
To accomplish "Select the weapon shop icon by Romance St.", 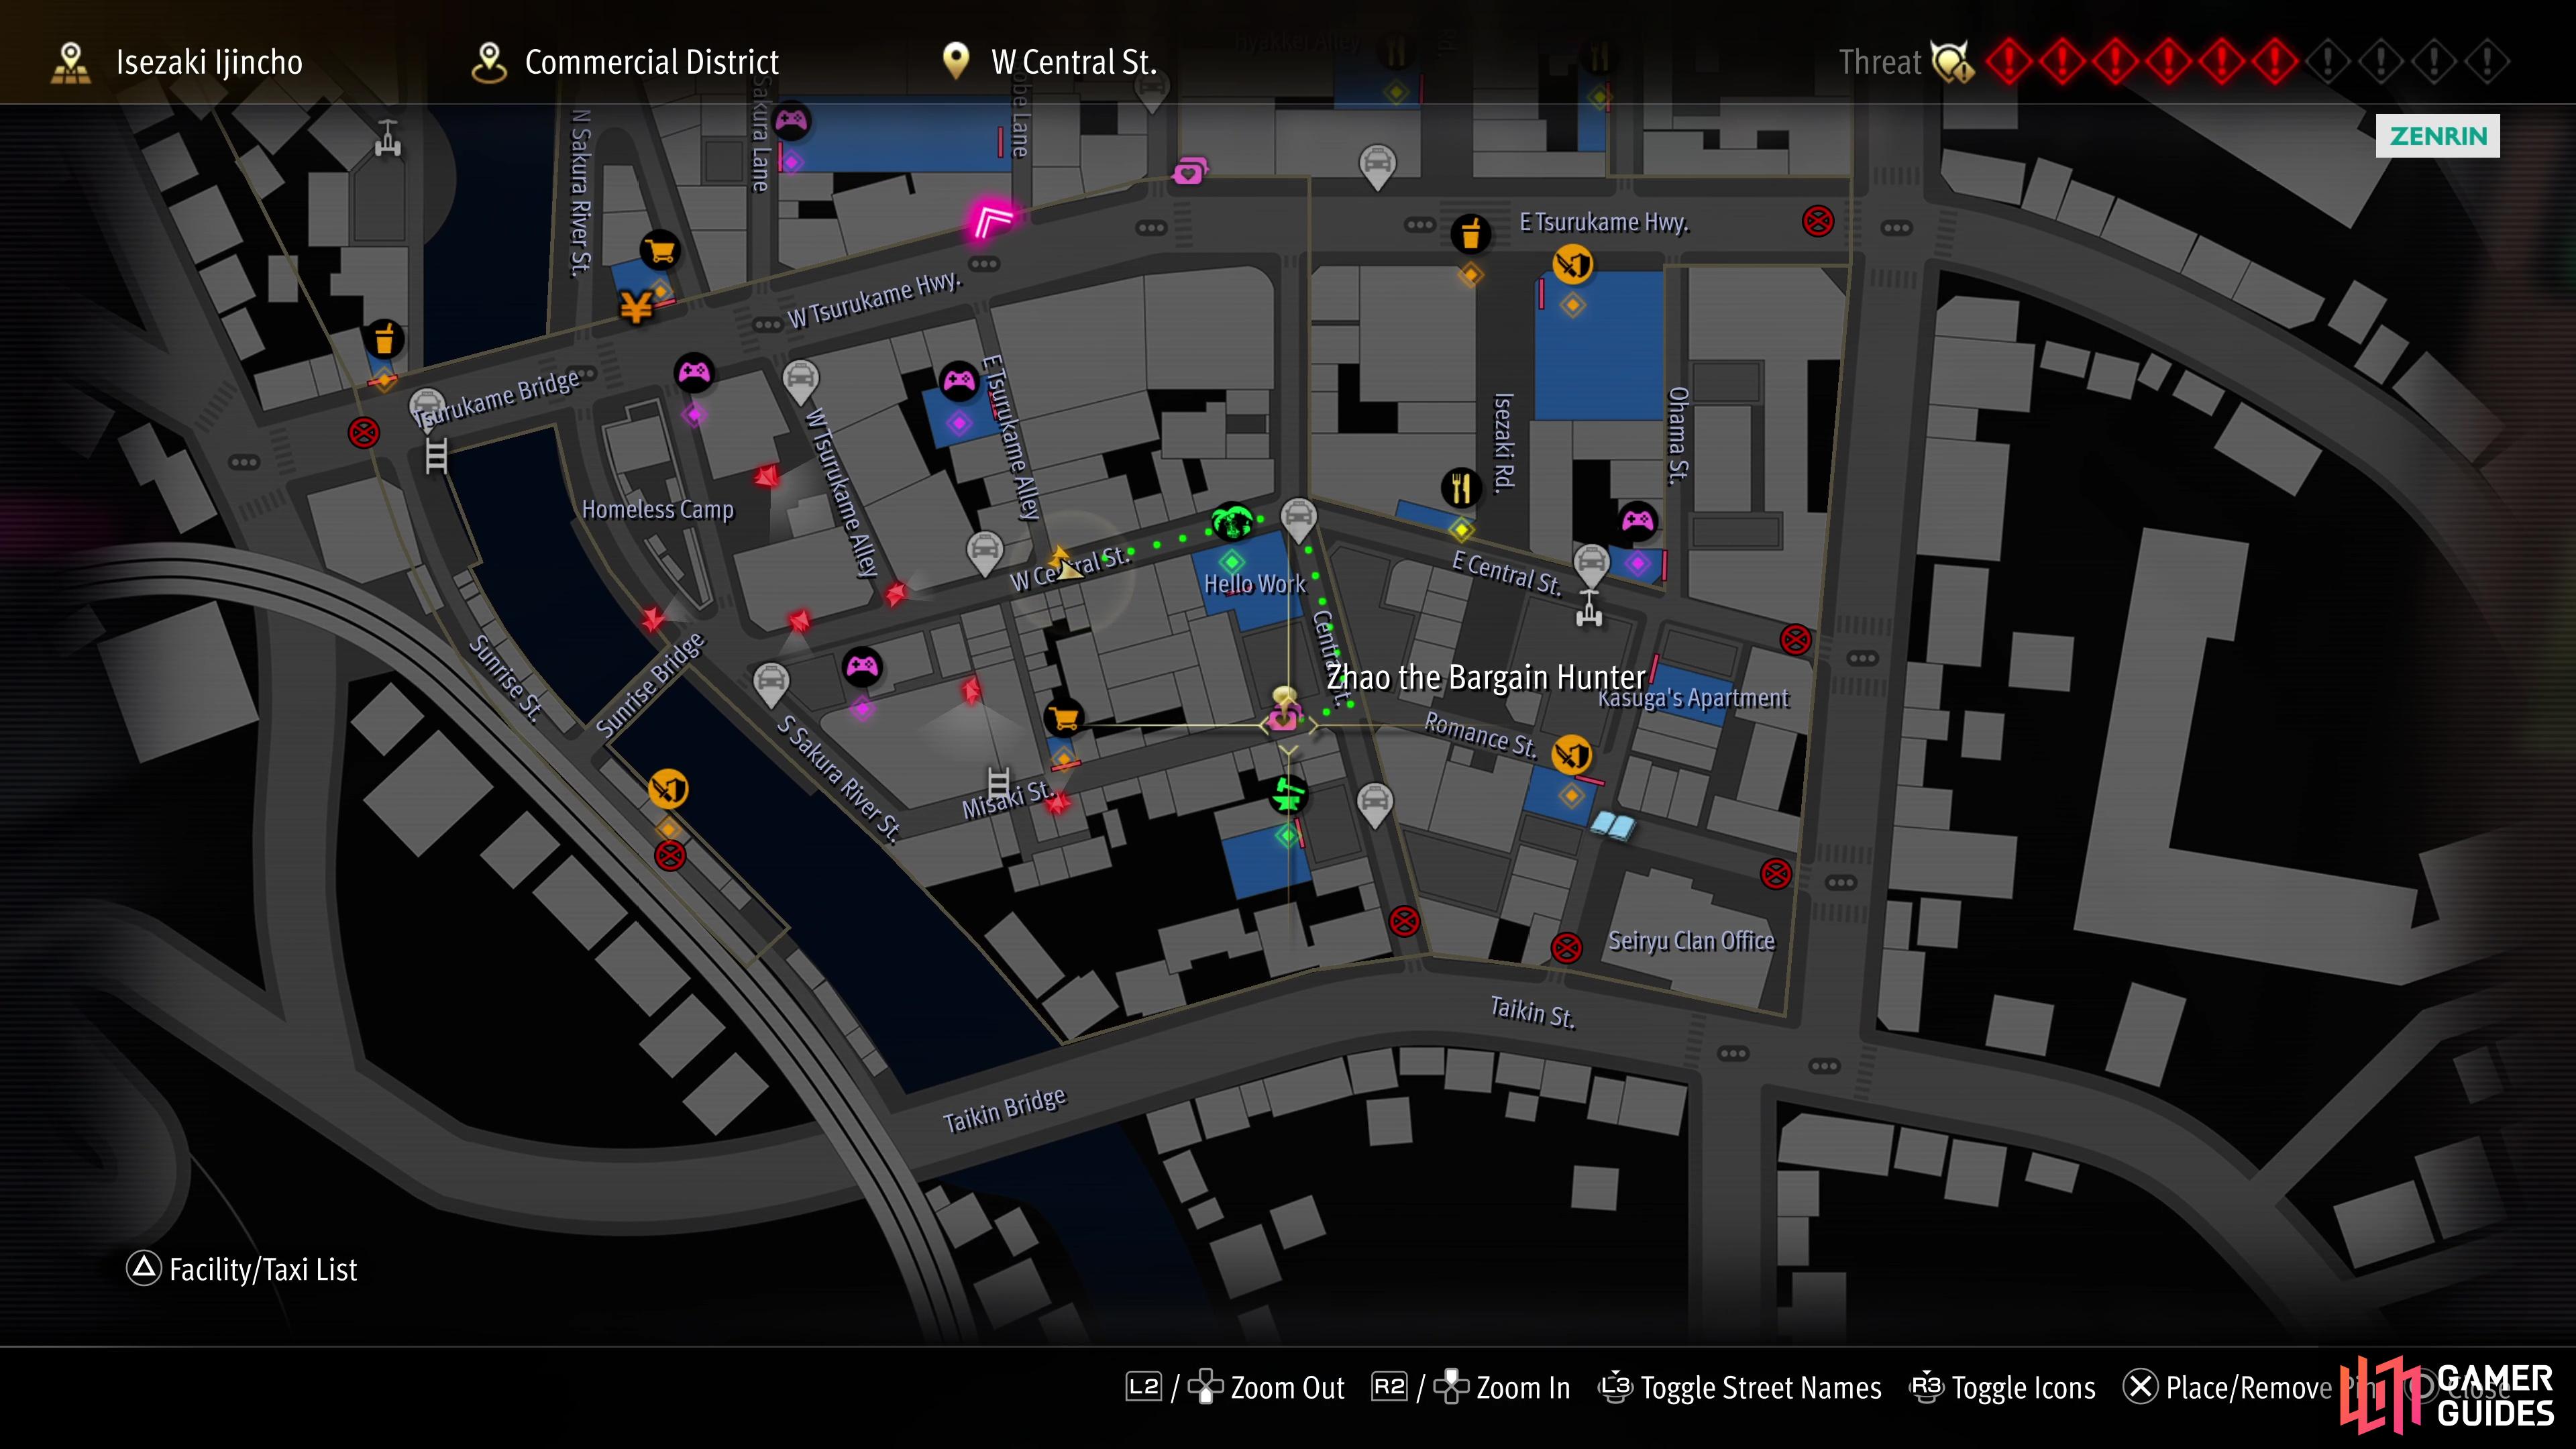I will click(1571, 755).
